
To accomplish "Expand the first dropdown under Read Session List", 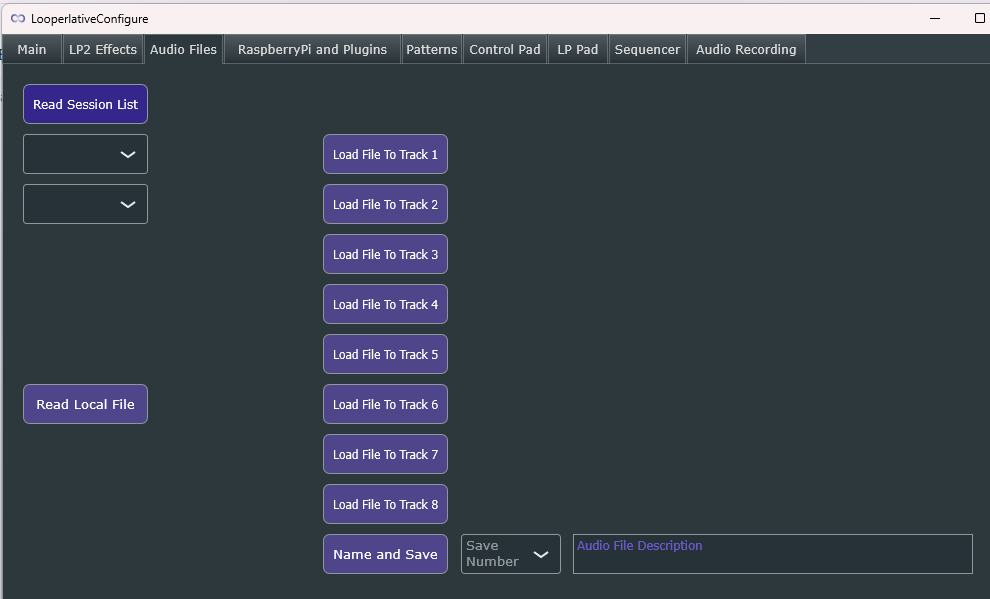I will (85, 154).
